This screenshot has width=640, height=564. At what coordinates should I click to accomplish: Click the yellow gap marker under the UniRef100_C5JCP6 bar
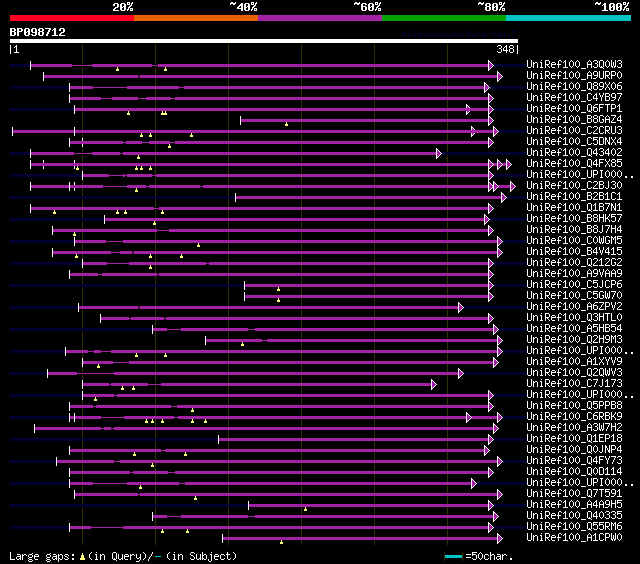coord(278,289)
